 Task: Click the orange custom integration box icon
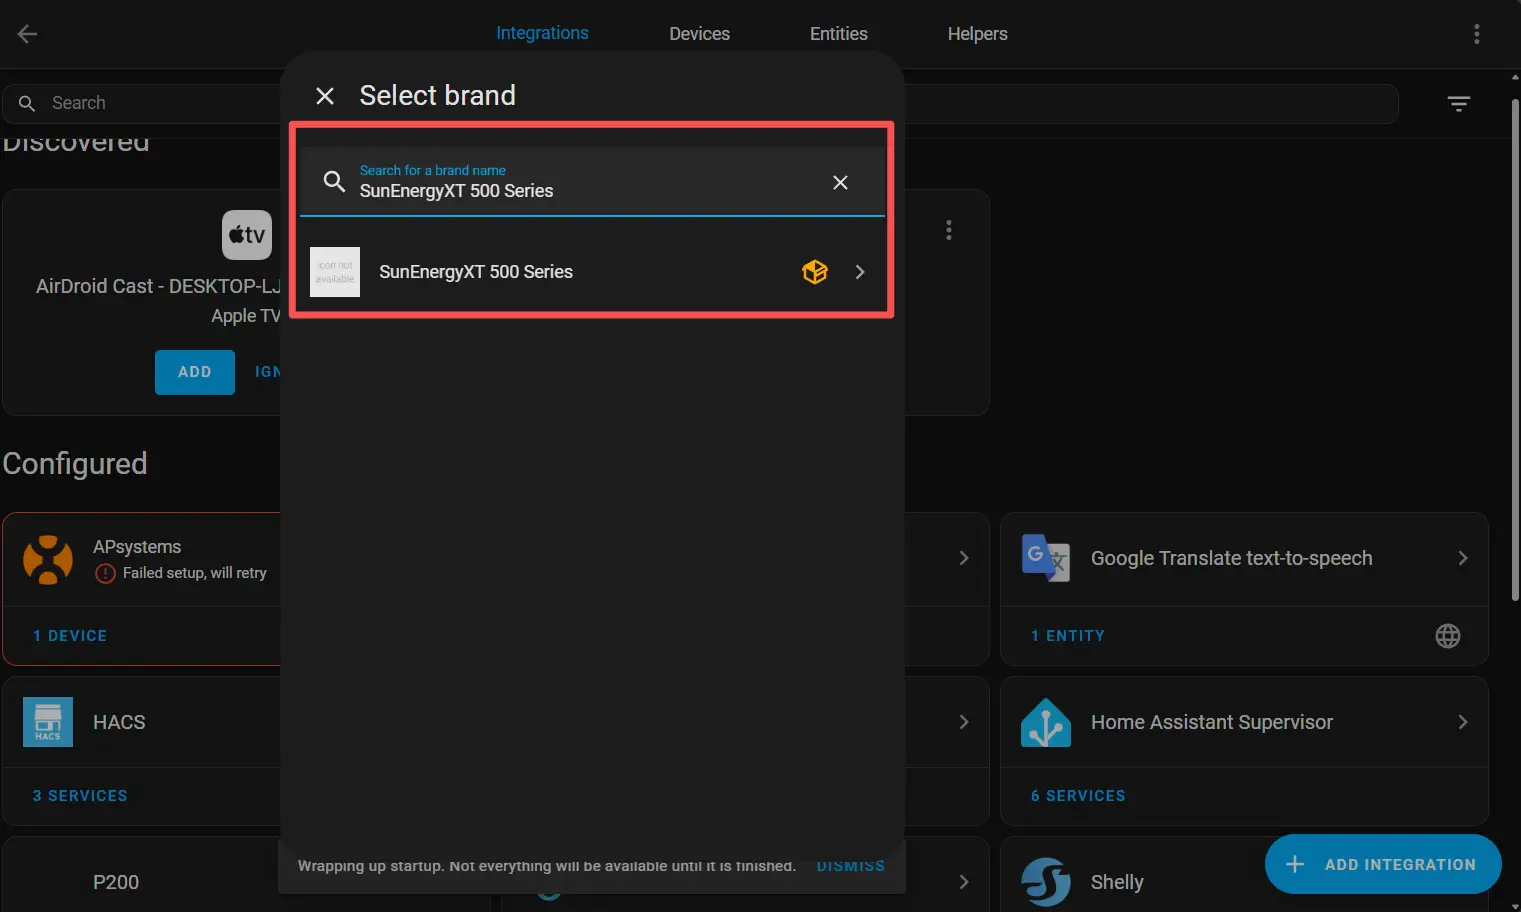tap(815, 272)
